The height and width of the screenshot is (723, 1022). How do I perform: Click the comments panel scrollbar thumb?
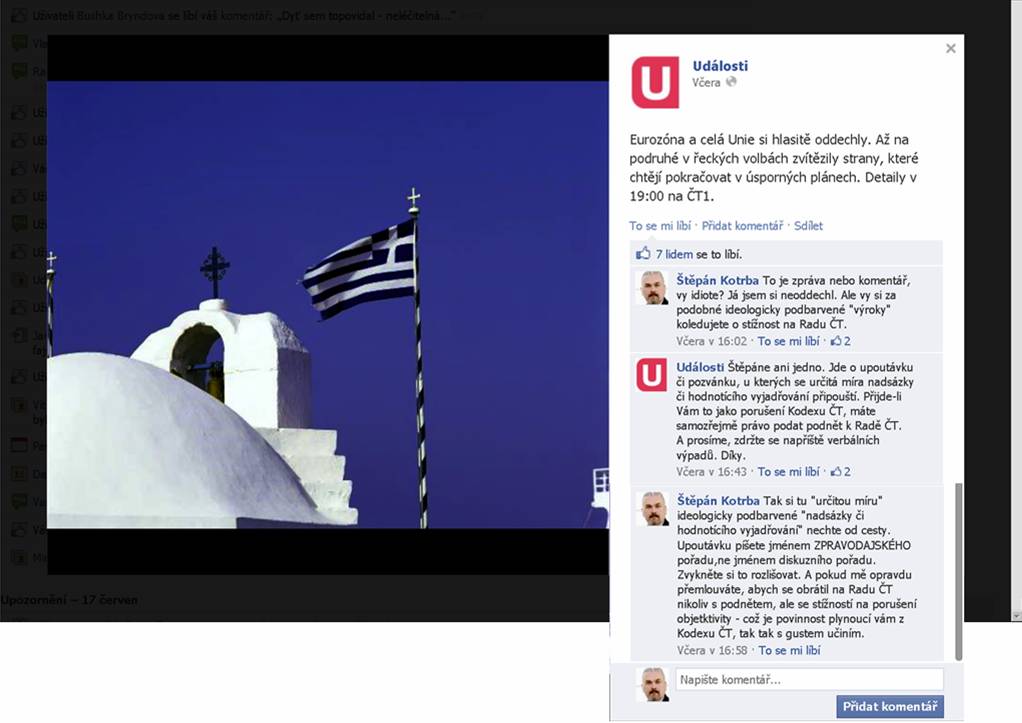point(959,570)
